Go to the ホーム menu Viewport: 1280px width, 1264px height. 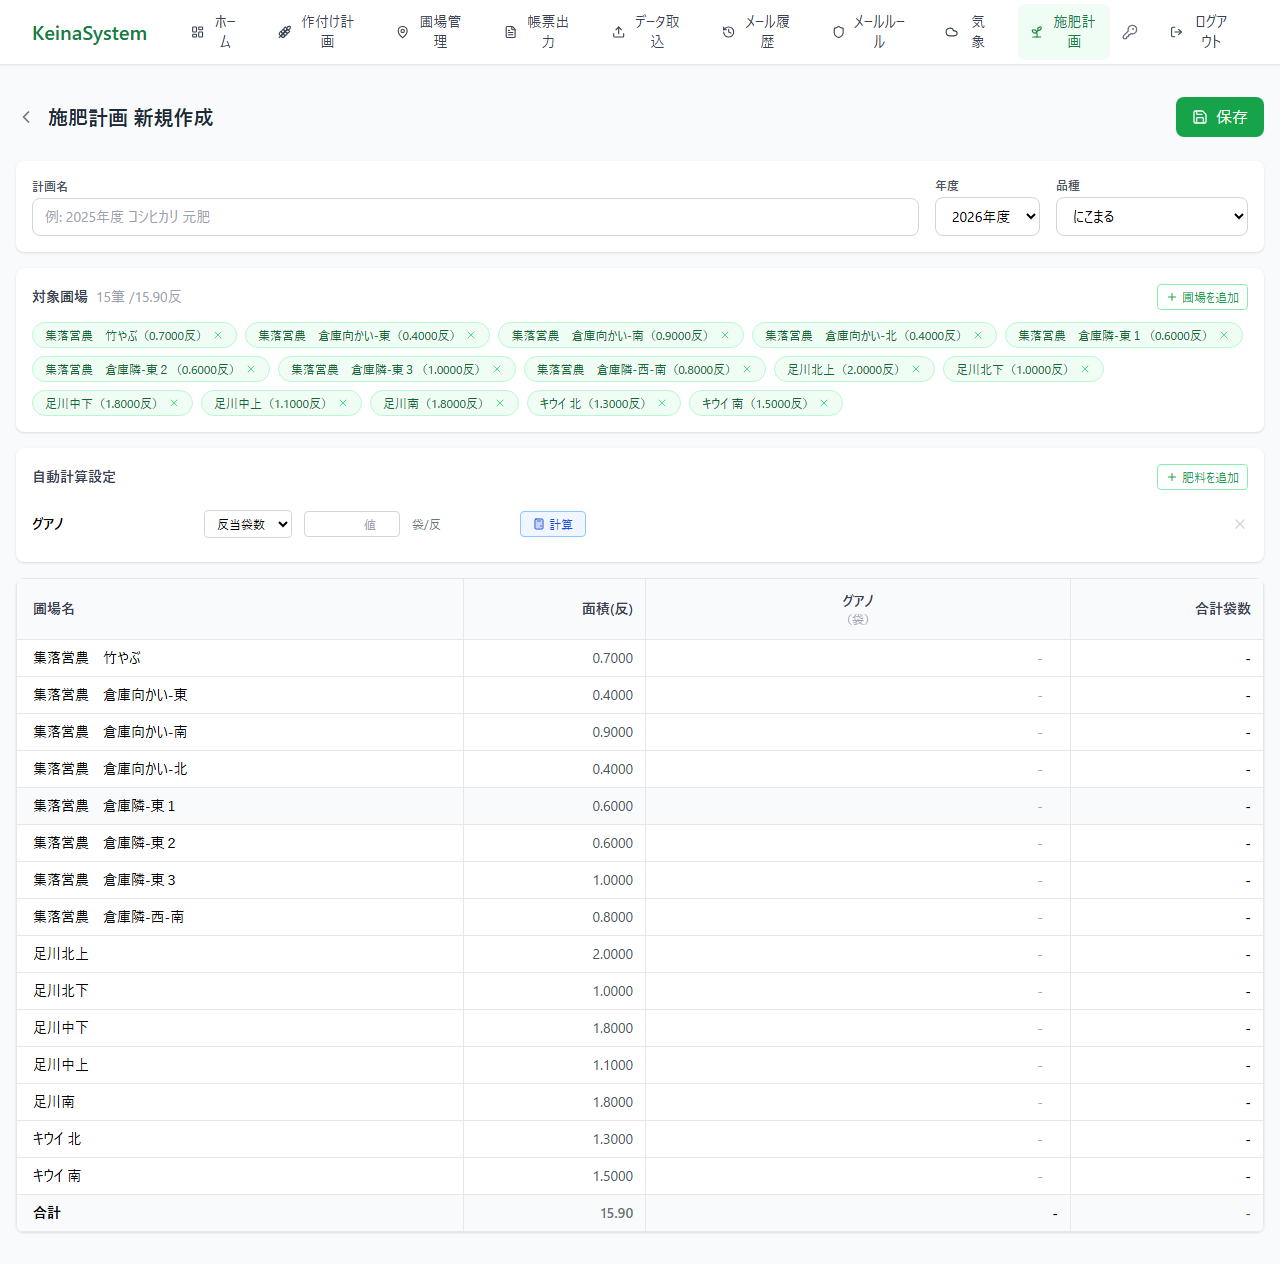(213, 32)
